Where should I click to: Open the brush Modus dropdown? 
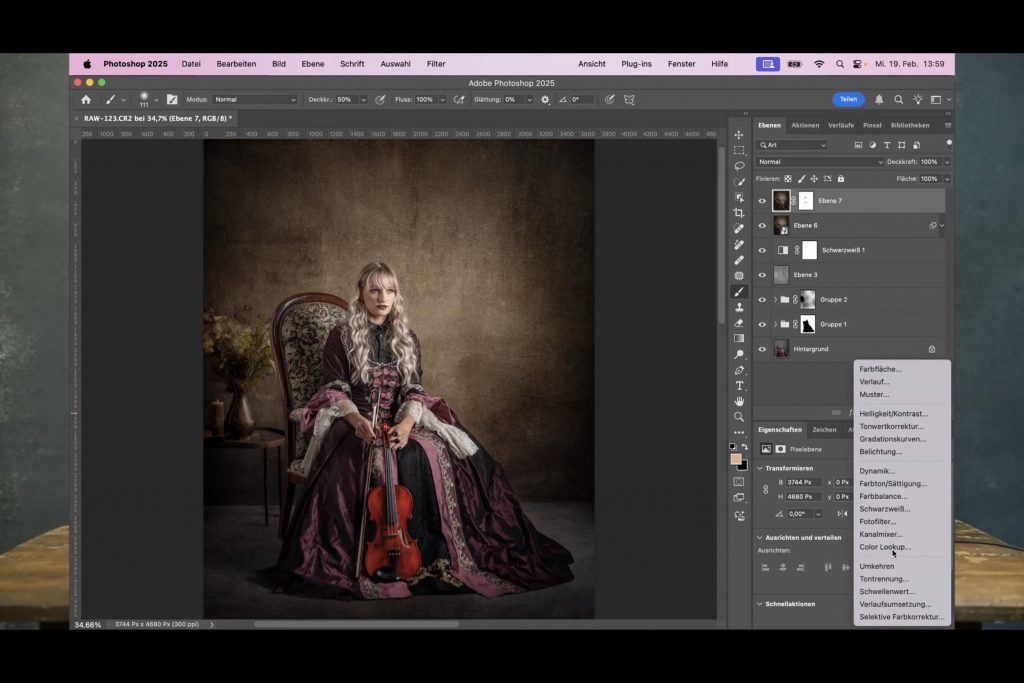255,100
